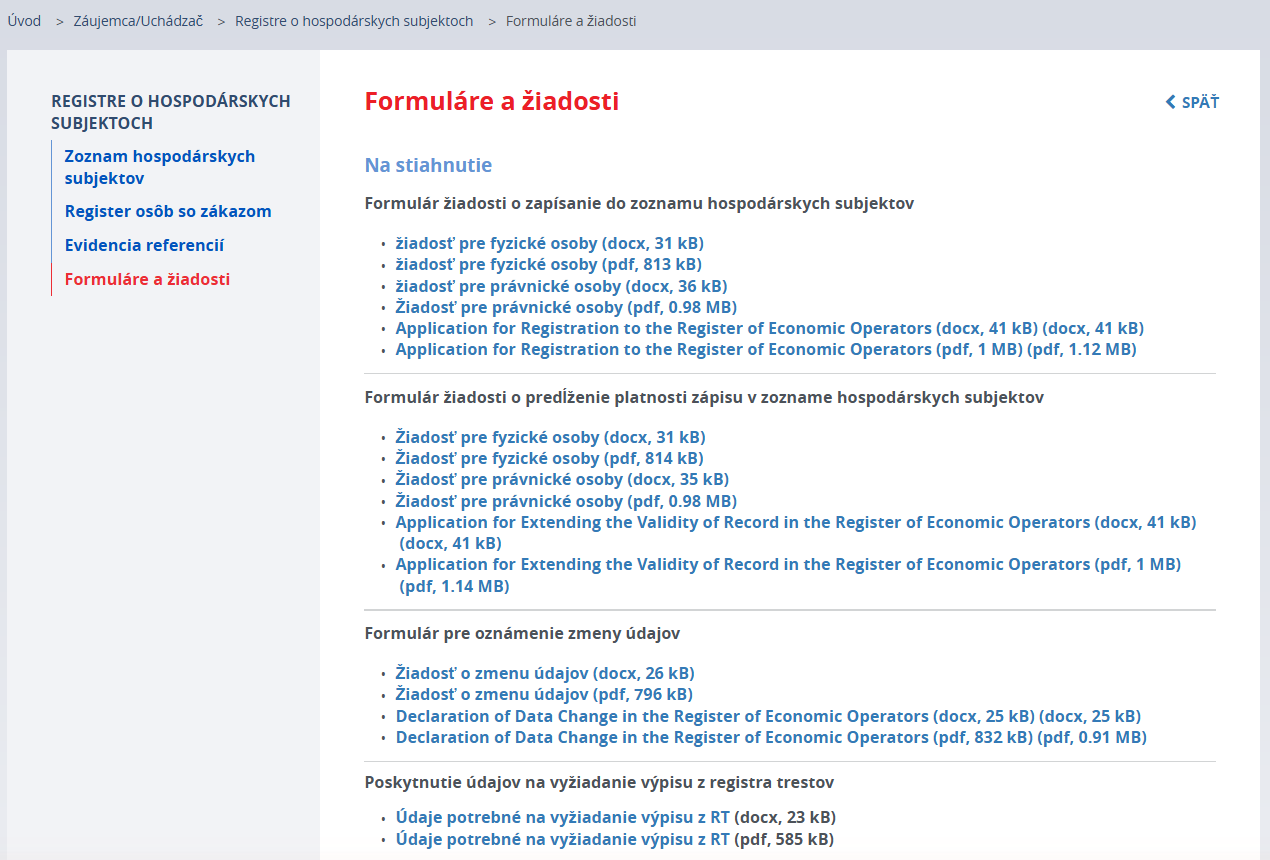Image resolution: width=1270 pixels, height=860 pixels.
Task: Click the back chevron icon beside SPÄŤ
Action: (x=1171, y=102)
